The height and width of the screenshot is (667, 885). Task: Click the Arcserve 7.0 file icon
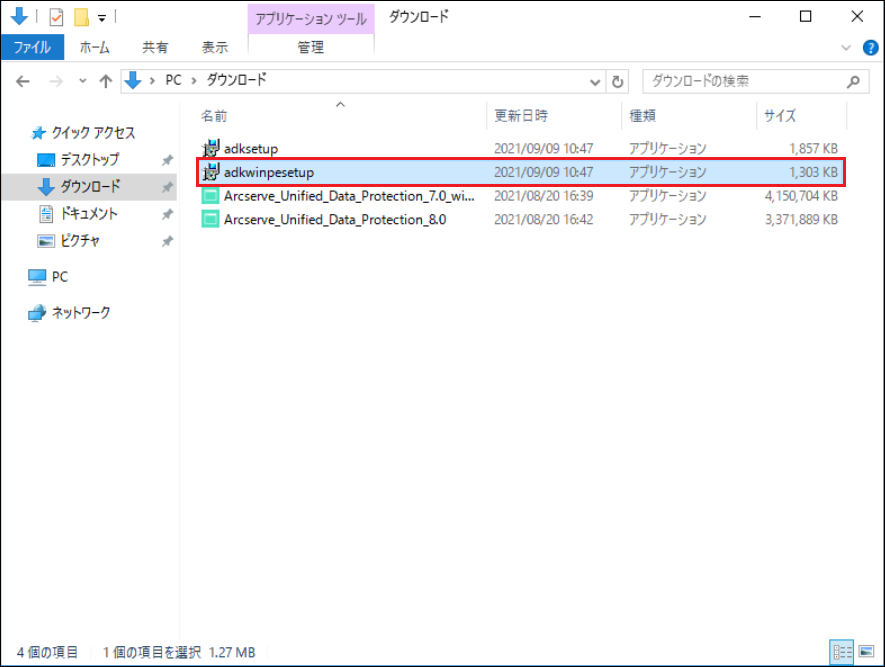click(x=211, y=196)
